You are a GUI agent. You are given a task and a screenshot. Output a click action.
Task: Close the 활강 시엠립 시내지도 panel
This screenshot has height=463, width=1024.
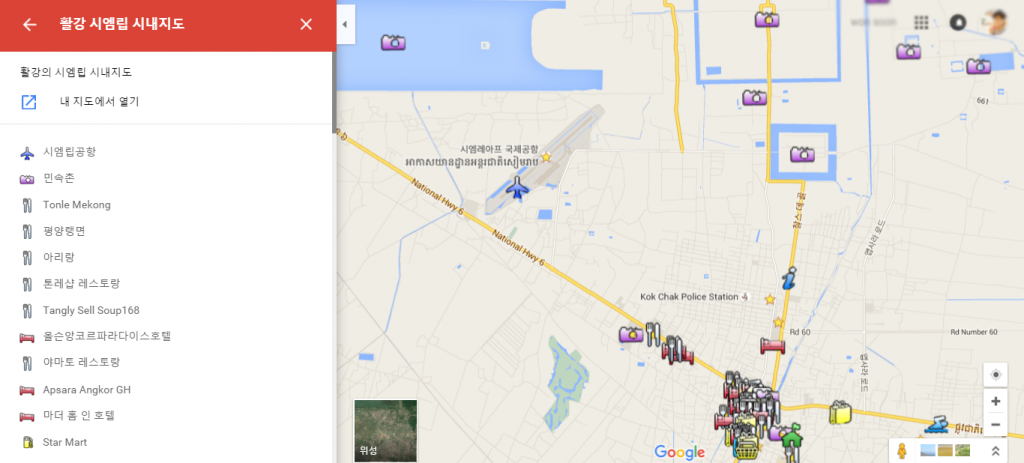click(306, 25)
